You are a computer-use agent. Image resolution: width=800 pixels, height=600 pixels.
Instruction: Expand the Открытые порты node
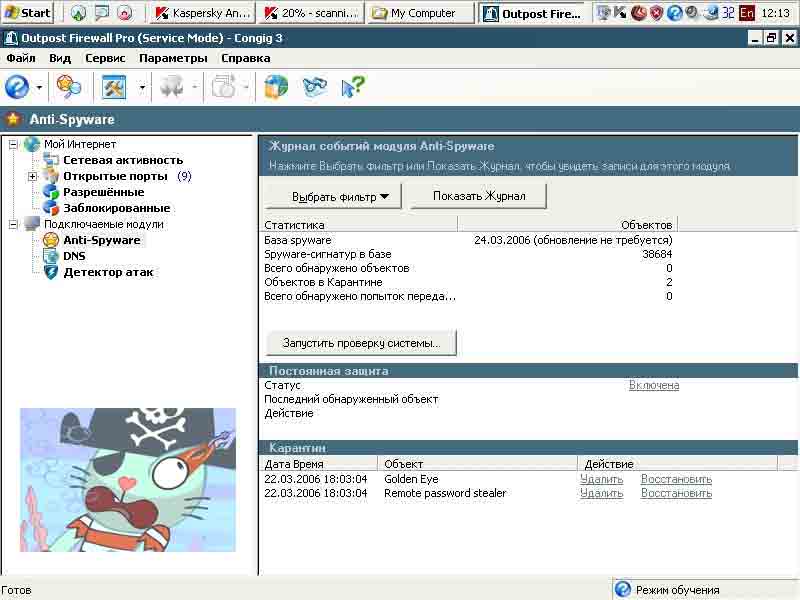pyautogui.click(x=33, y=177)
